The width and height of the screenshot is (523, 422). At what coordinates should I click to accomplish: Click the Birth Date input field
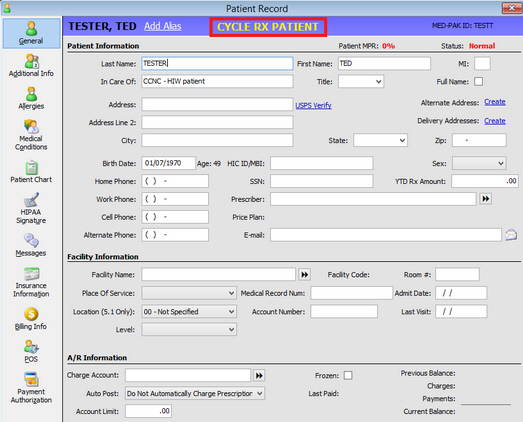(168, 163)
